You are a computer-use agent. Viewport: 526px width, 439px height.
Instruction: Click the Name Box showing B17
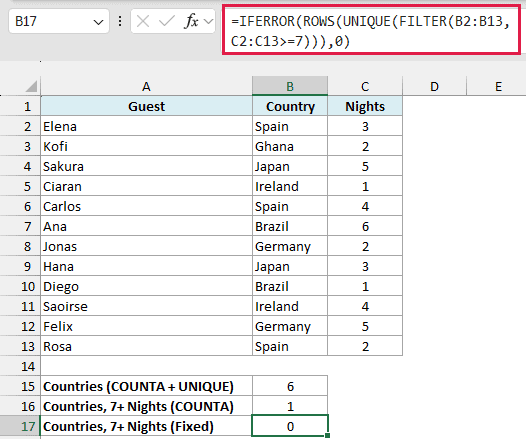pos(59,21)
